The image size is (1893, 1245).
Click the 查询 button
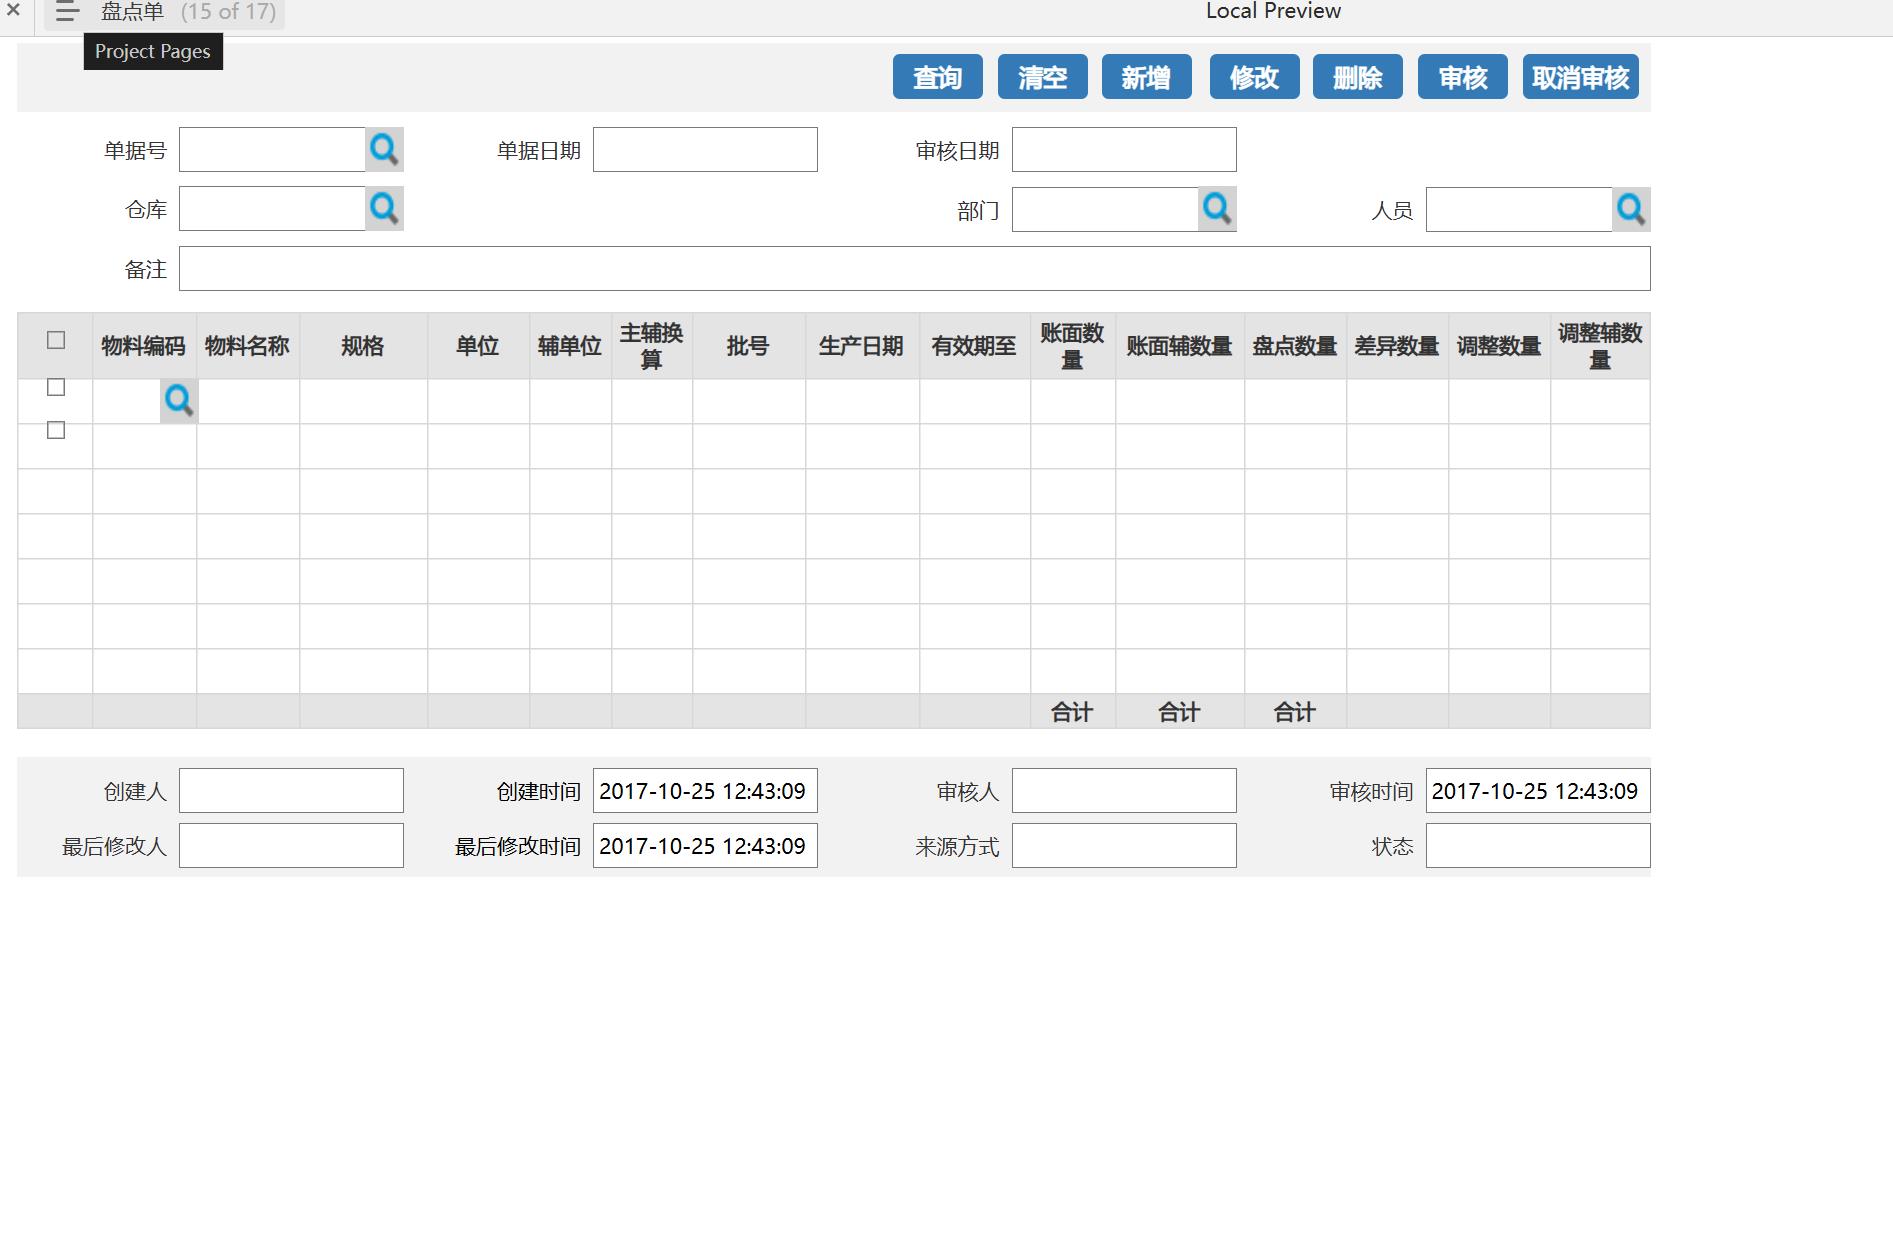coord(938,77)
